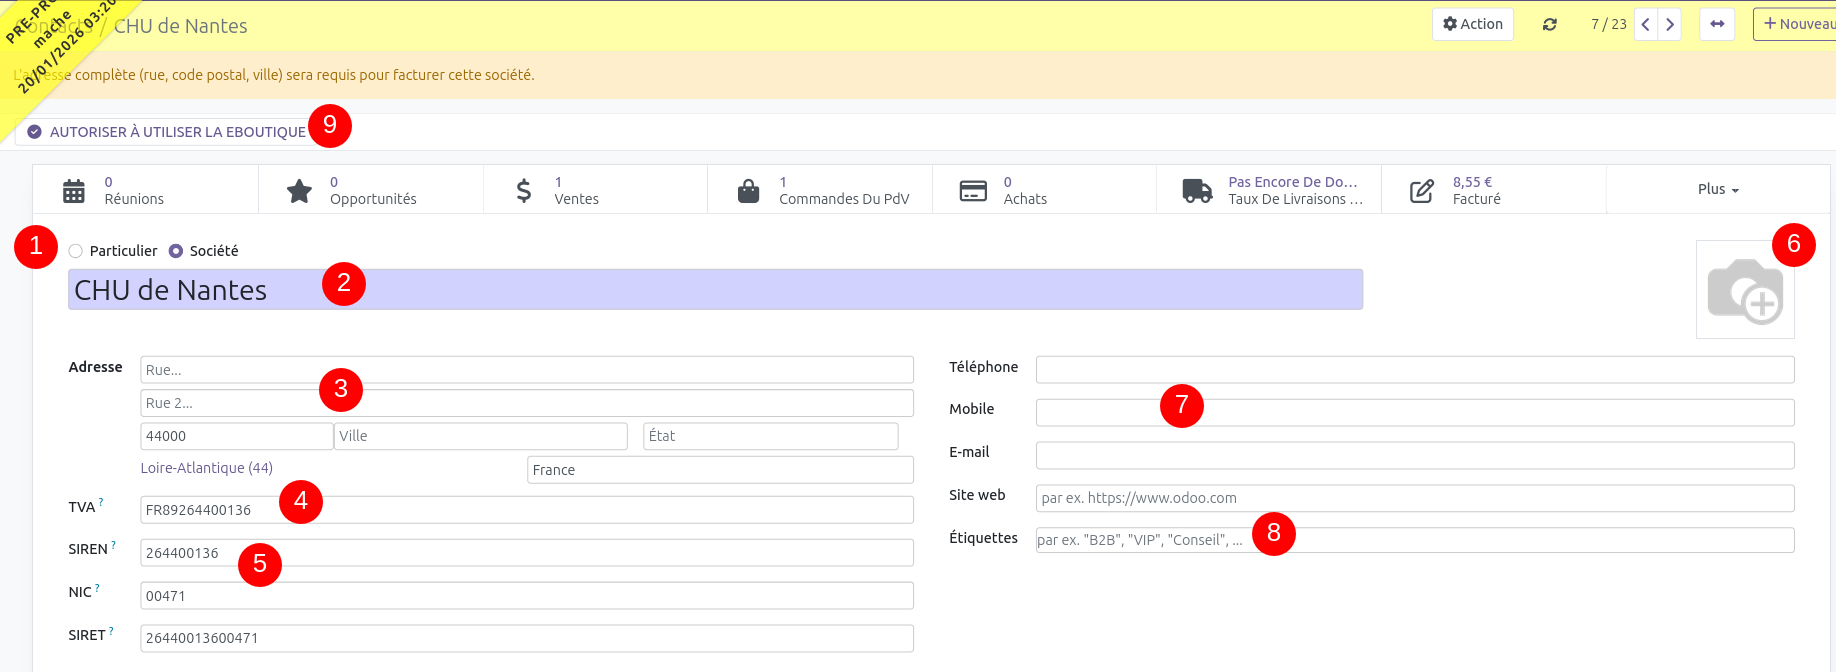
Task: Open Commandes du PdV shopping bag icon
Action: click(x=748, y=190)
